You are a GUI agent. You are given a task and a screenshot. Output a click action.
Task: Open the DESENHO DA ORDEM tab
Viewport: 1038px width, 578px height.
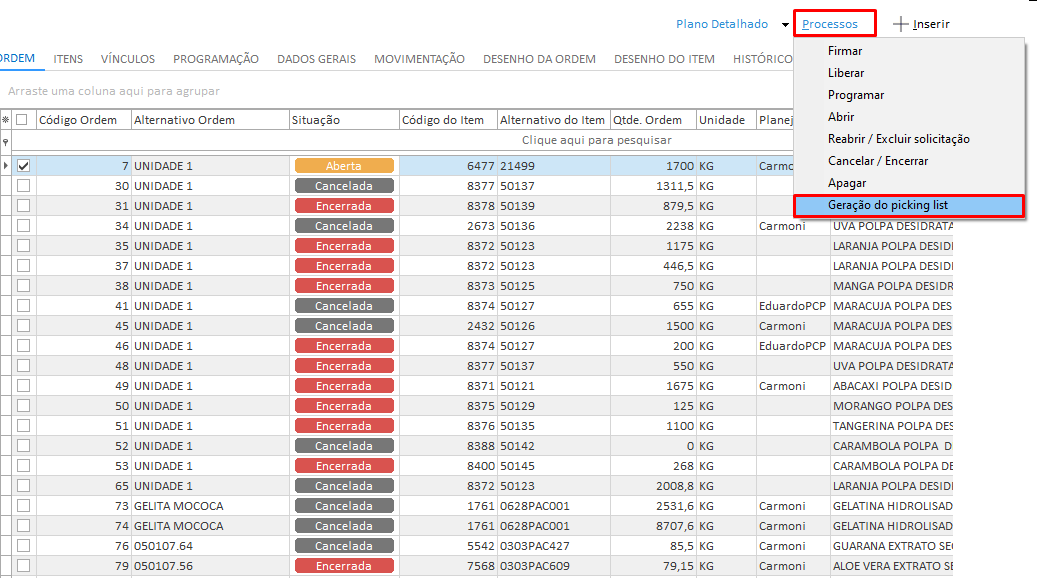[539, 59]
